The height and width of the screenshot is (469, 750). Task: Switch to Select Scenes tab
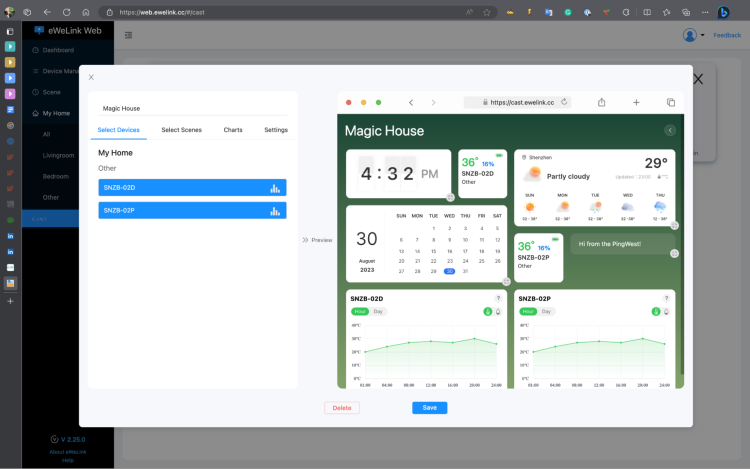tap(181, 130)
